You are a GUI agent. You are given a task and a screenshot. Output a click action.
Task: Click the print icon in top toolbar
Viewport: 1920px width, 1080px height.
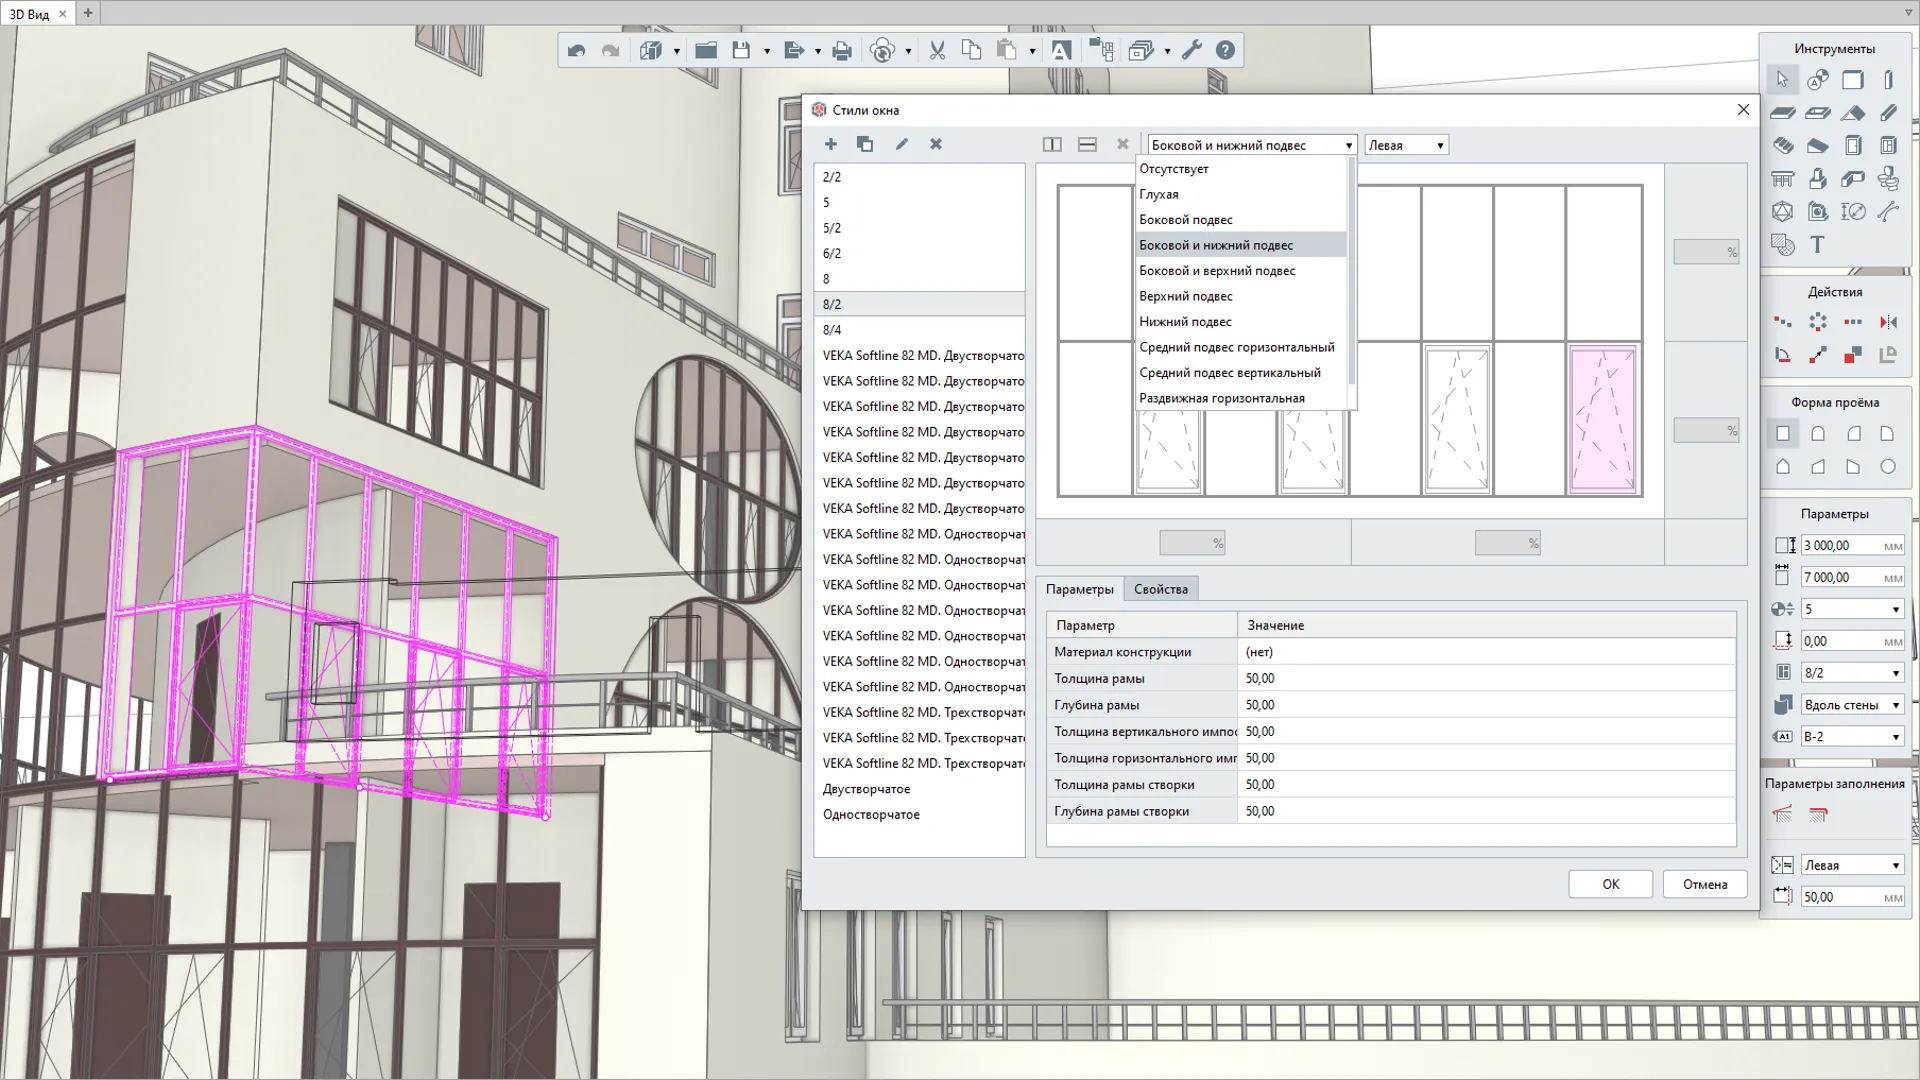[x=842, y=51]
